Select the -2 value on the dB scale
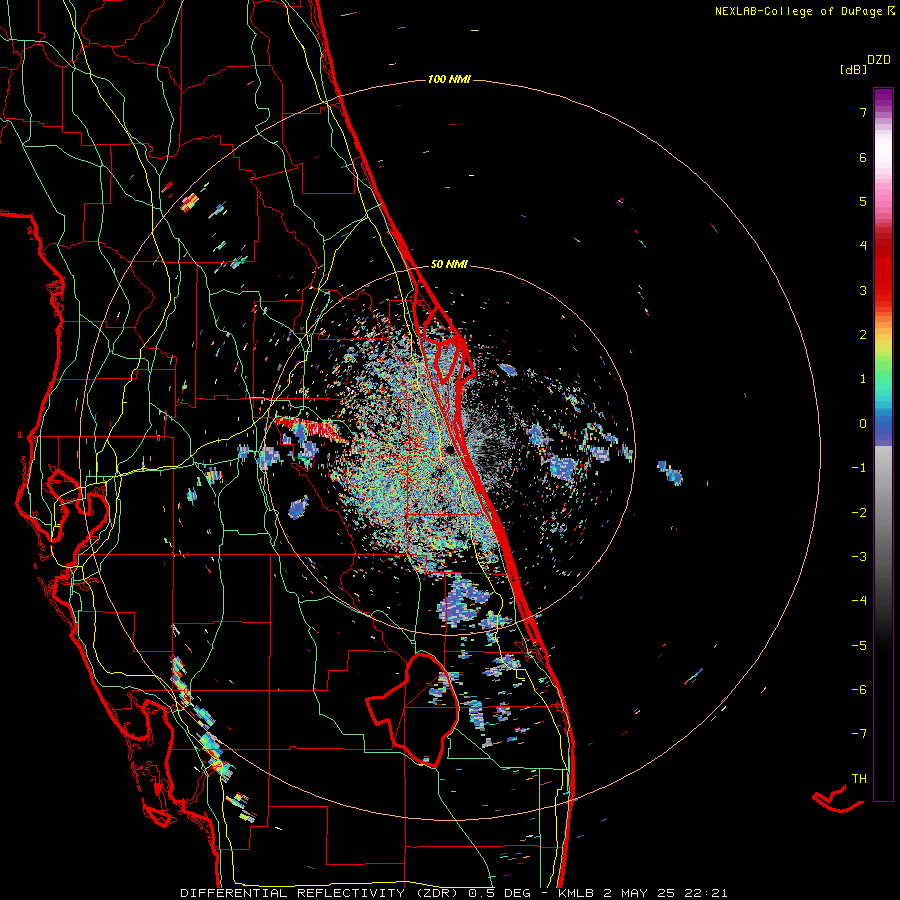This screenshot has height=900, width=900. click(x=859, y=513)
